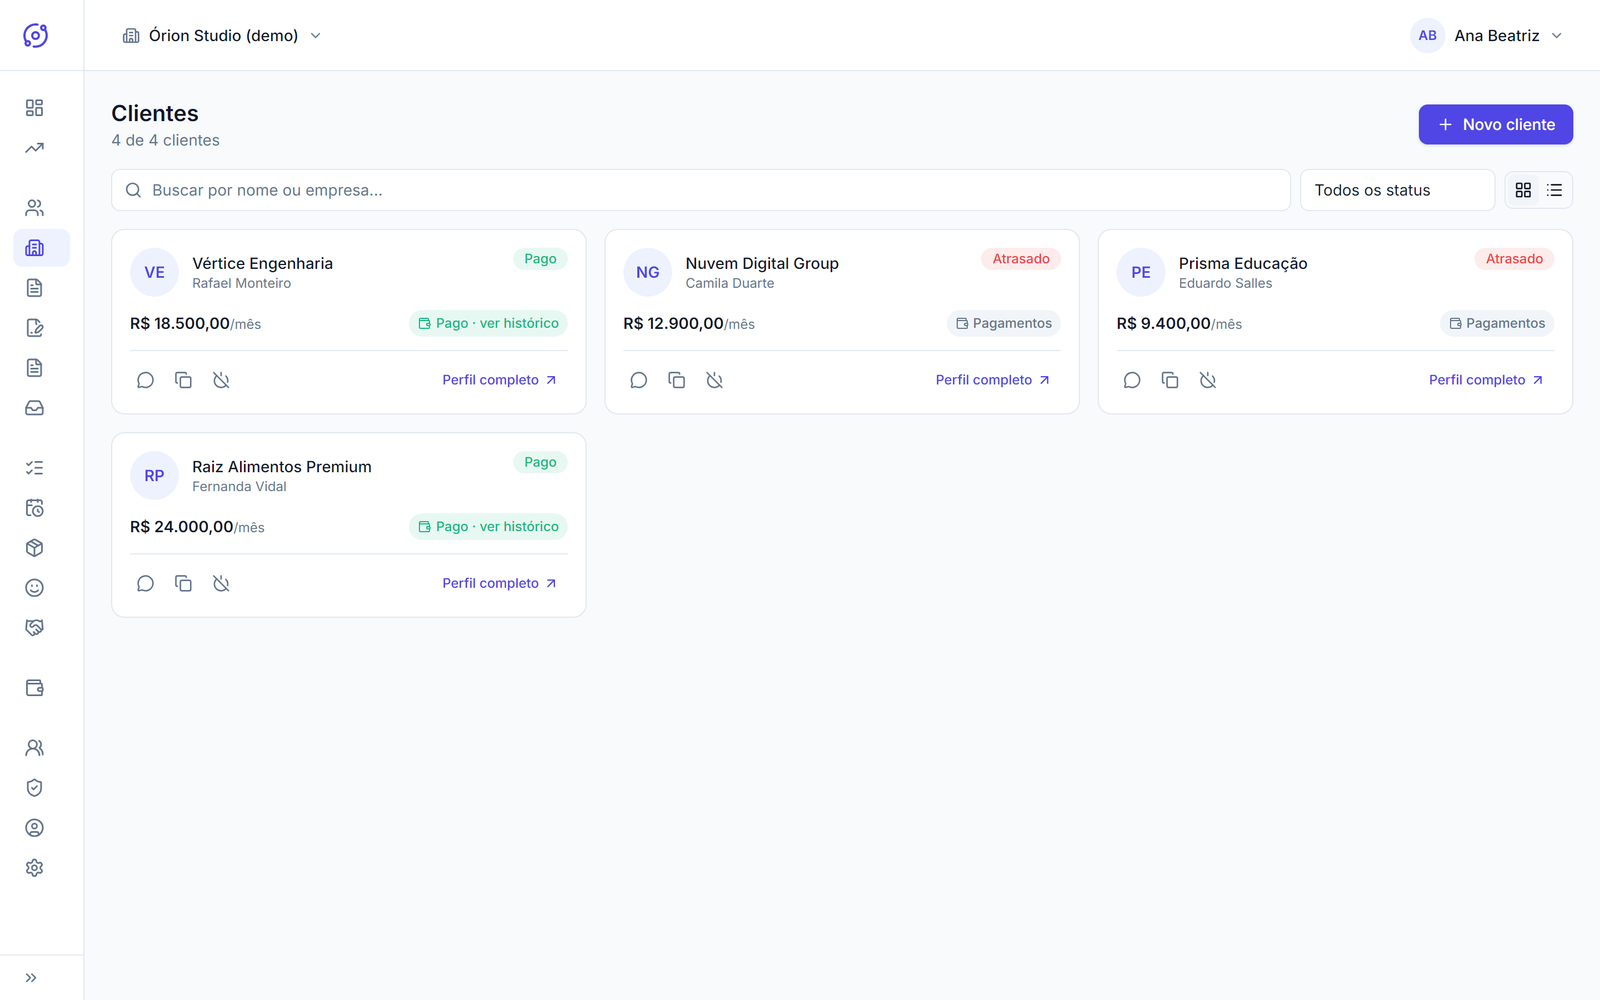Click the Órion logo icon
This screenshot has width=1600, height=1000.
35,35
